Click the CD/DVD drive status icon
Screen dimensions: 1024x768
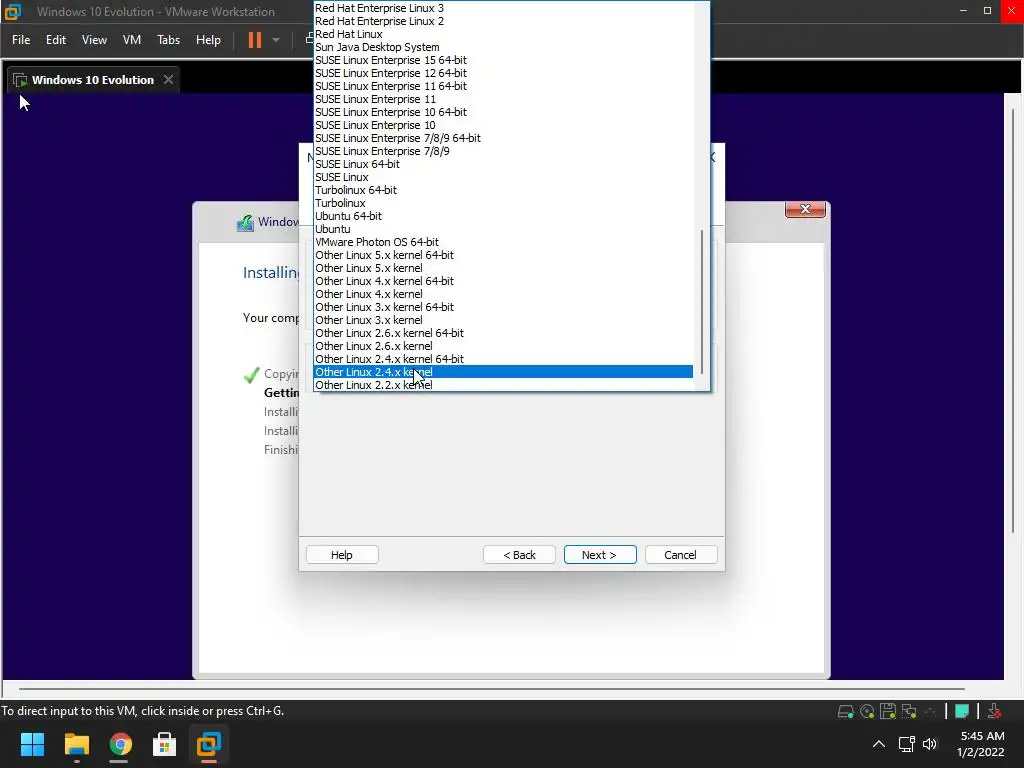pos(867,711)
